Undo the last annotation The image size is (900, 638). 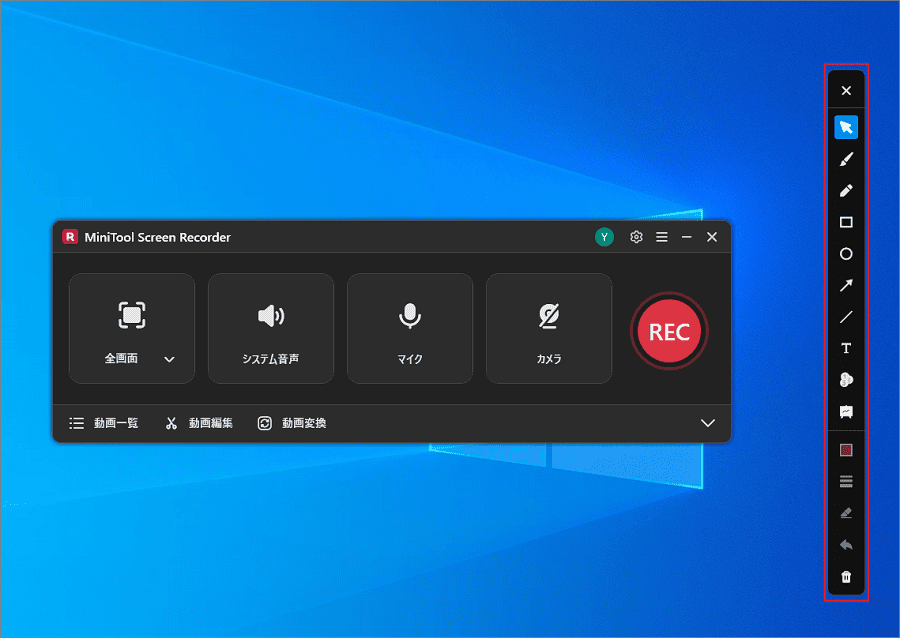click(846, 544)
